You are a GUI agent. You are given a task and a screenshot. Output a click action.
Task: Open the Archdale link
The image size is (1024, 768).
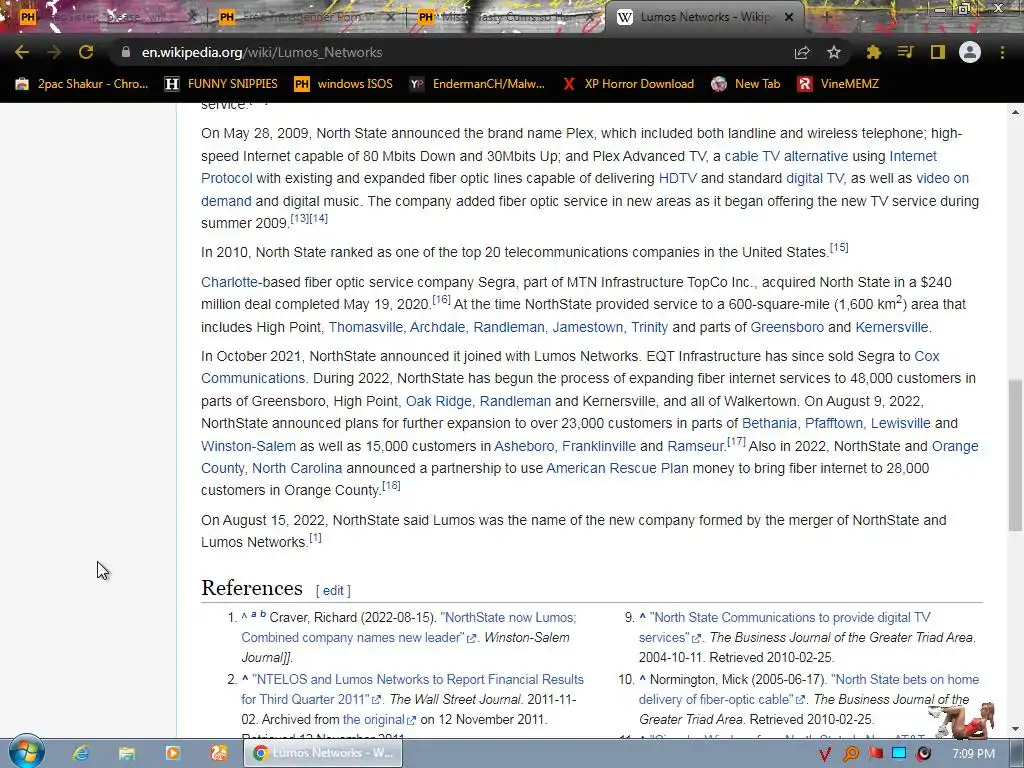438,327
